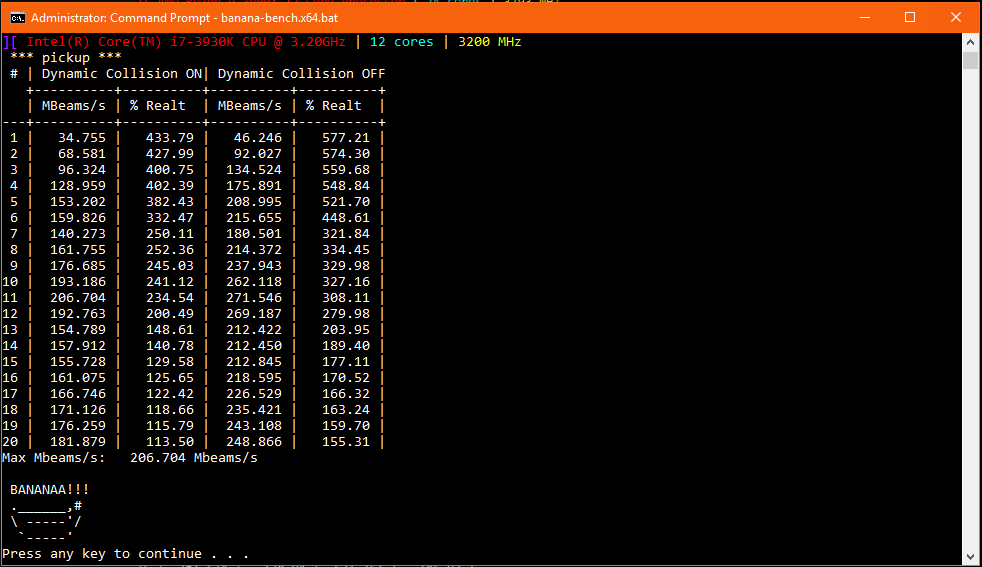Click value 329.98 in row 9
The height and width of the screenshot is (567, 982).
click(x=346, y=266)
